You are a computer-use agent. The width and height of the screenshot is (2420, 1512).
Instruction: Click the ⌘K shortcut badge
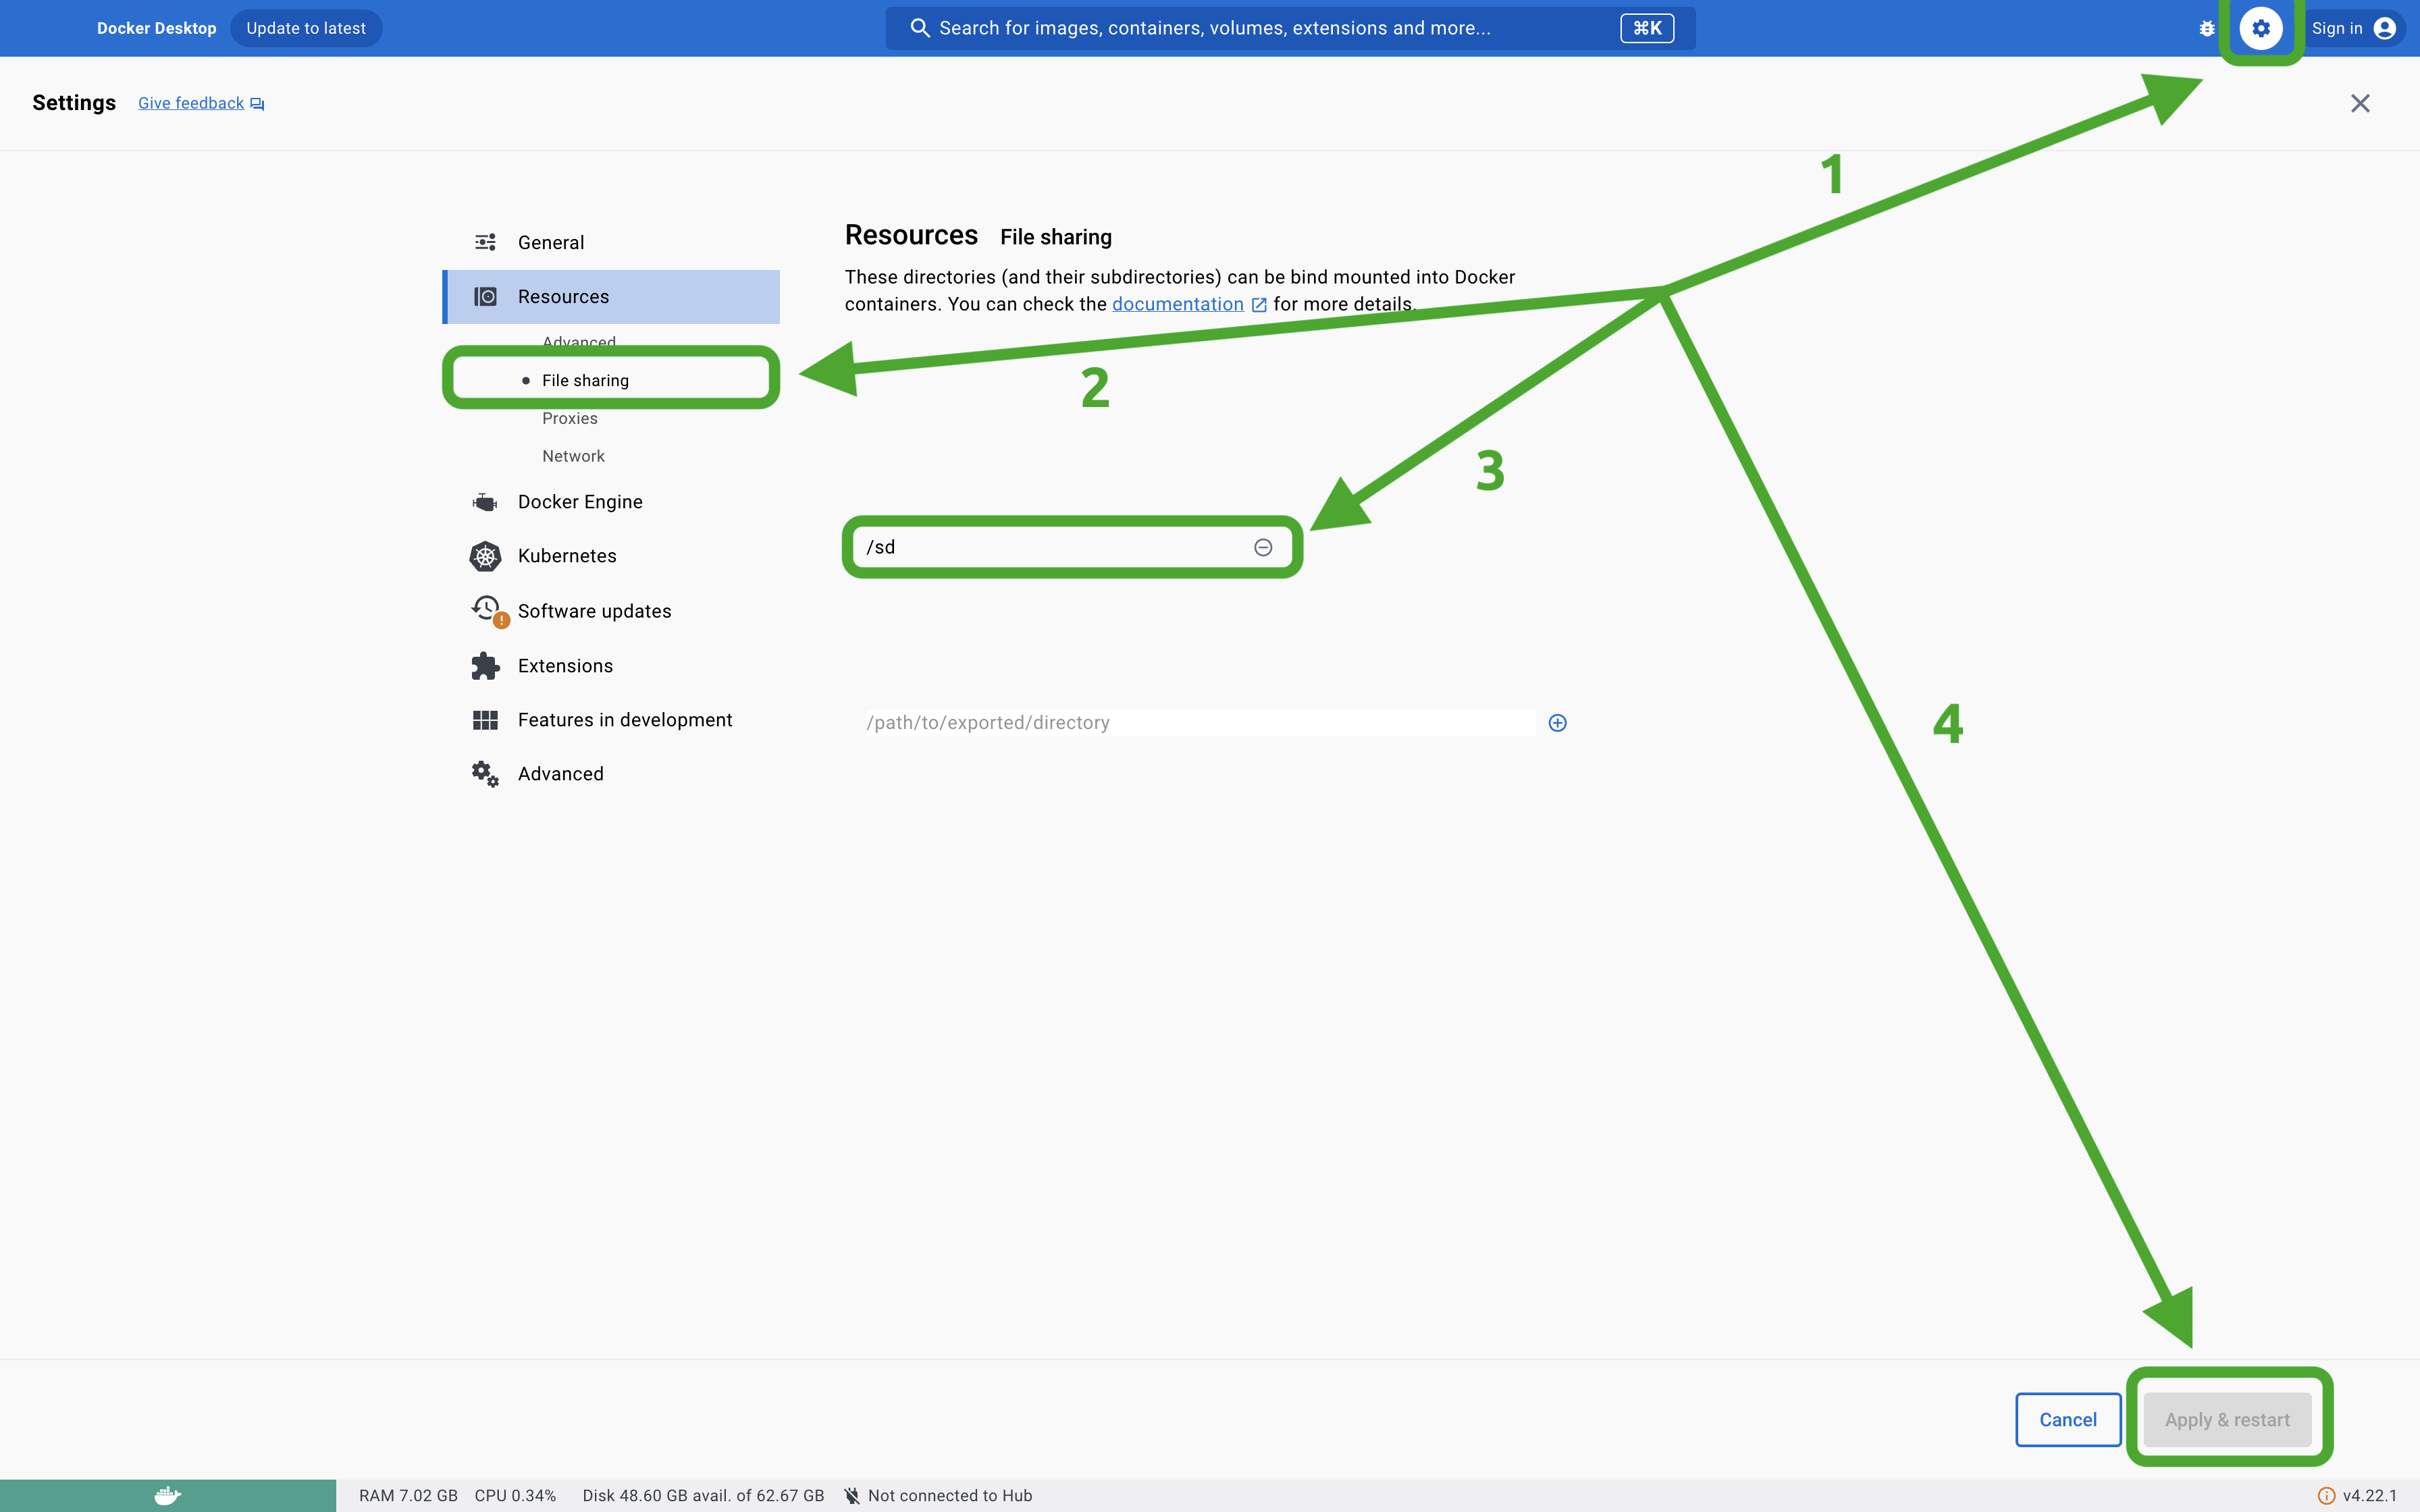[1647, 28]
